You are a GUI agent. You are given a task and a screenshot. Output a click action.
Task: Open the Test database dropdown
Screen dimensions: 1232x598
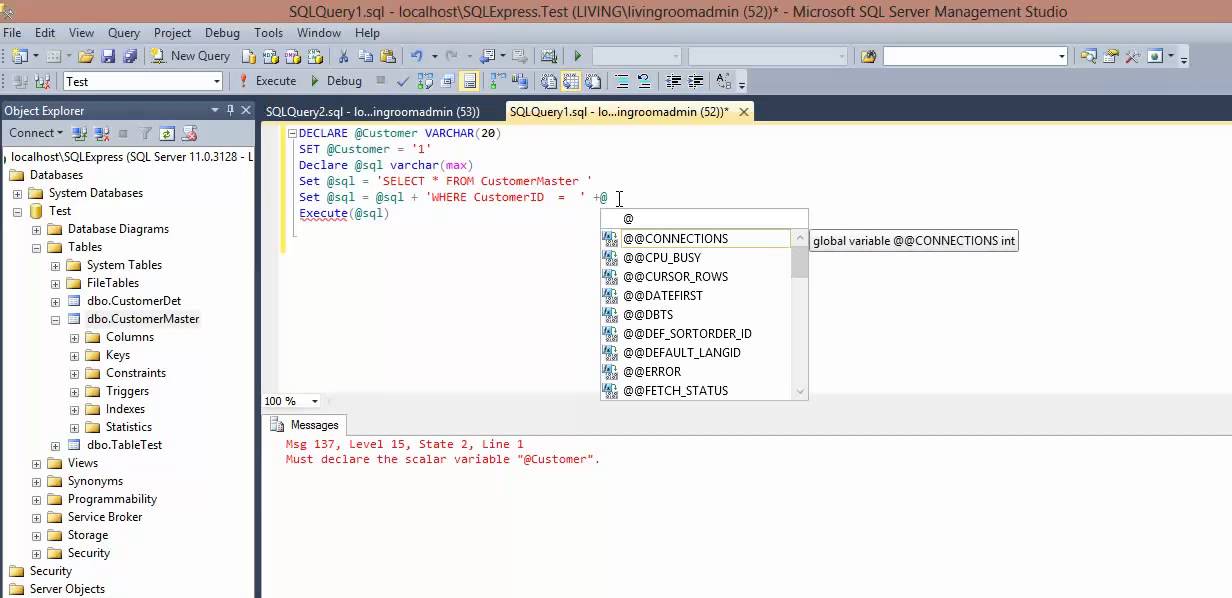pyautogui.click(x=216, y=82)
